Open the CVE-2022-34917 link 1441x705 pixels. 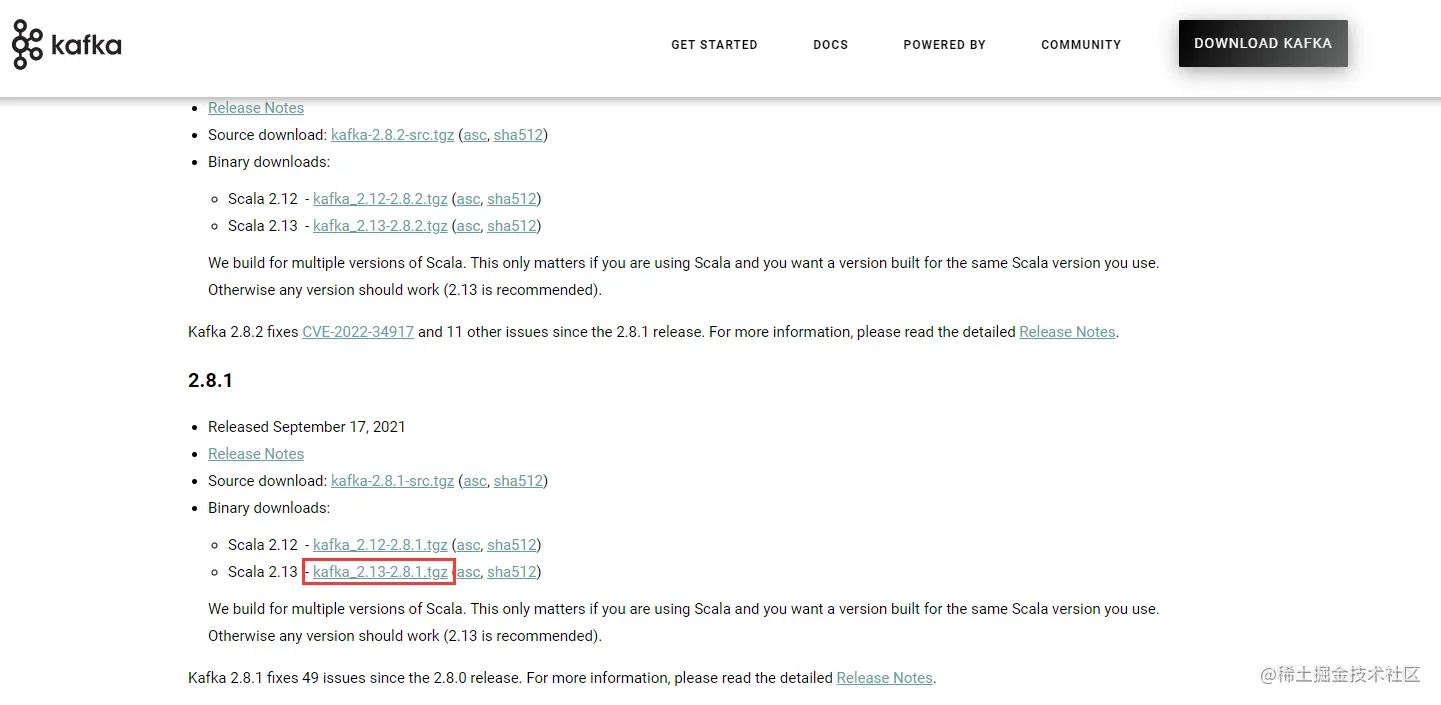[358, 332]
